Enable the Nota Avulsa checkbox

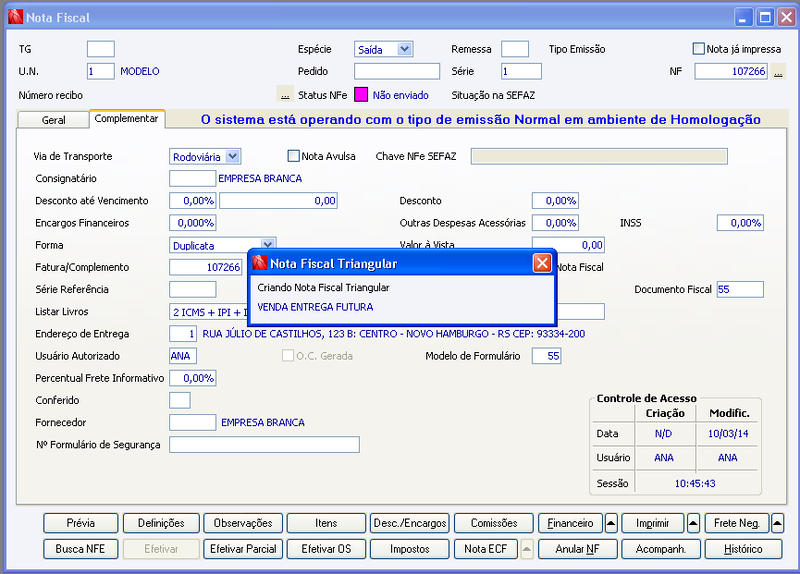[293, 156]
